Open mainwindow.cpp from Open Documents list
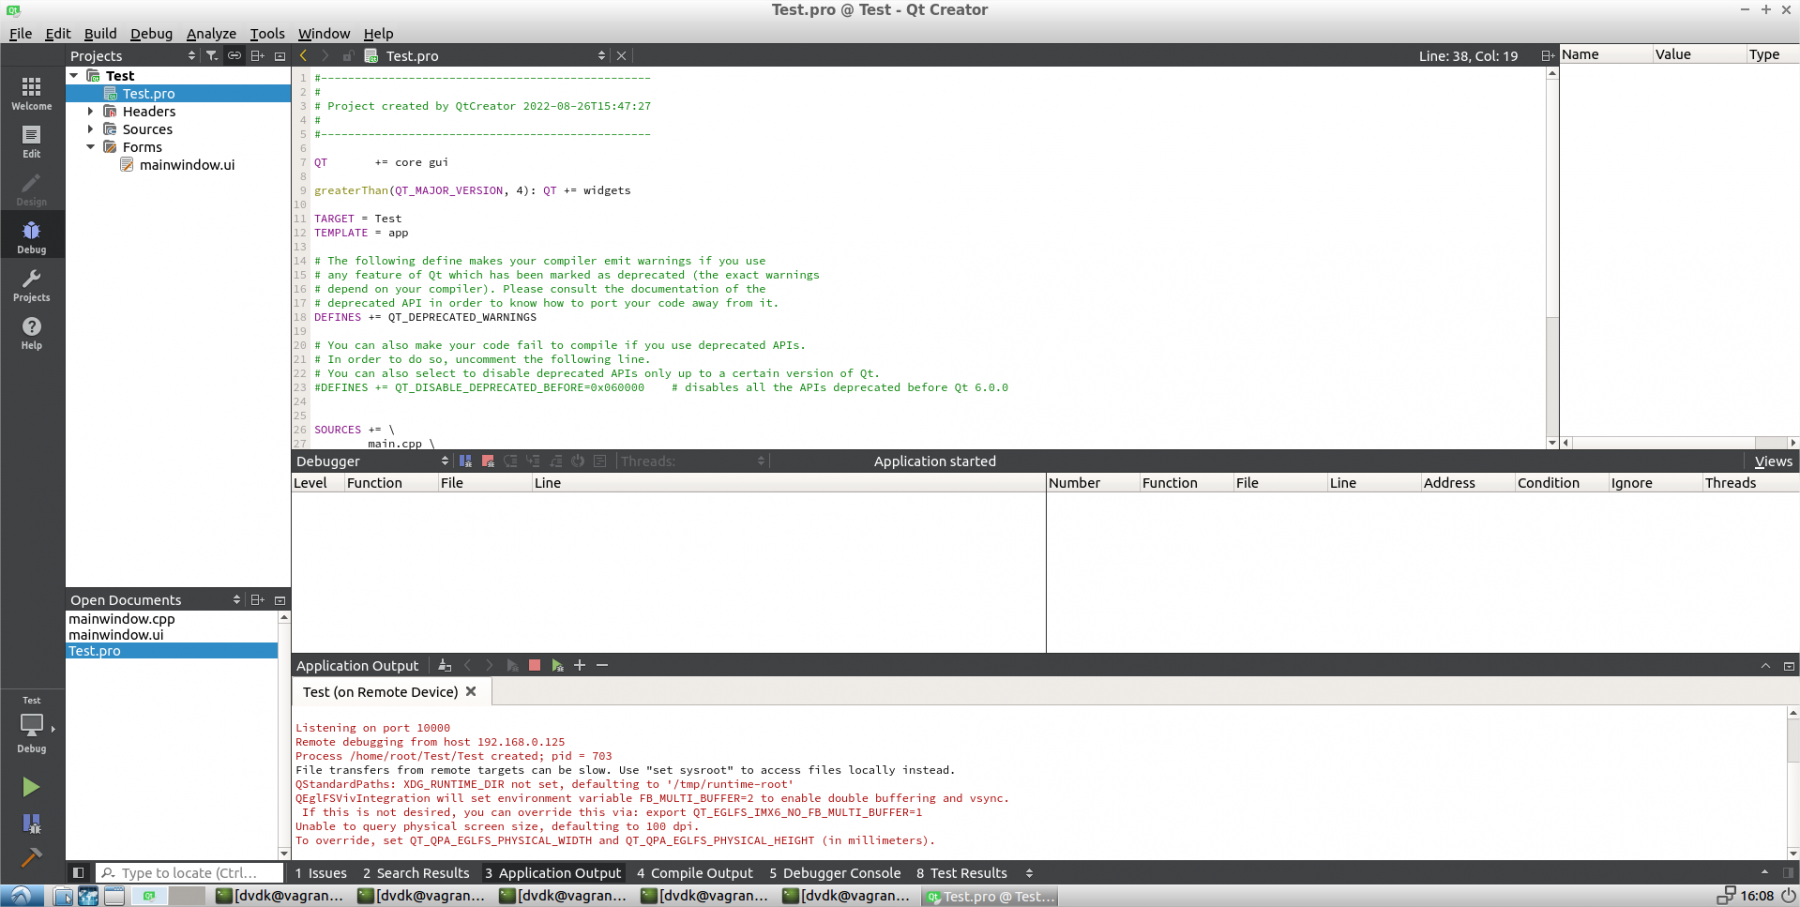 coord(121,619)
